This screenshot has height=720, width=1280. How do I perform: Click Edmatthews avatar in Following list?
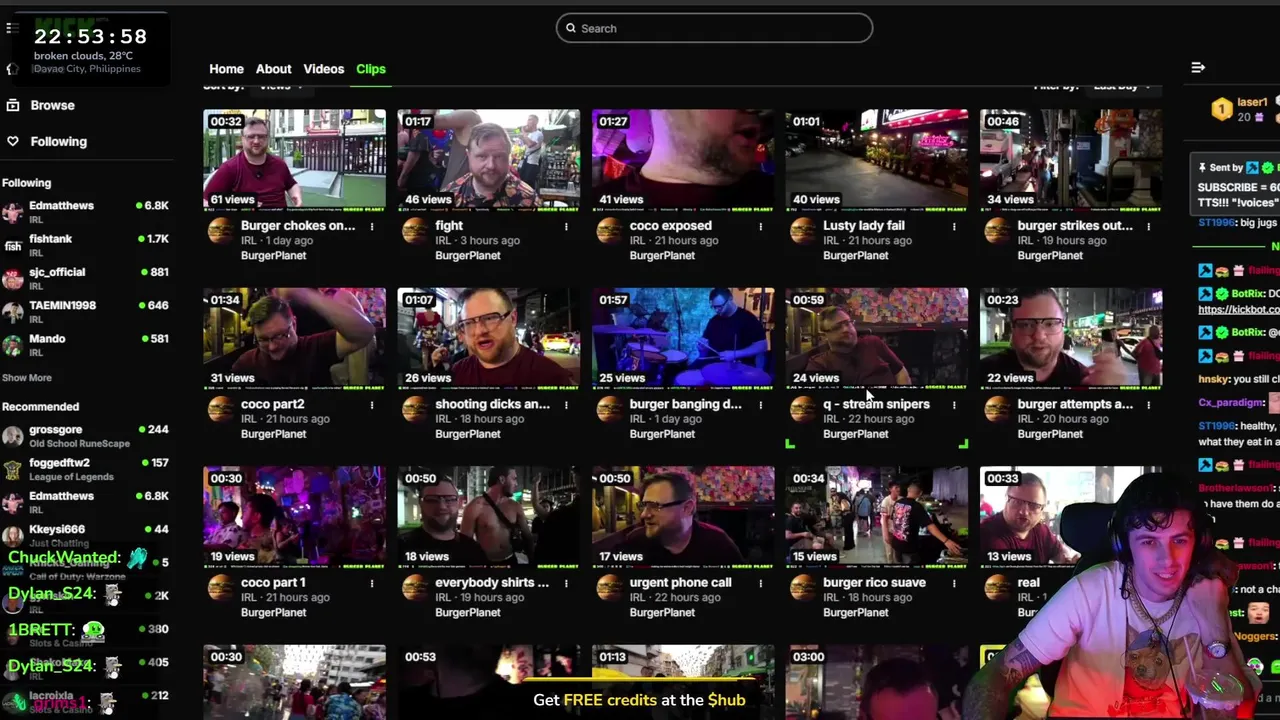pos(13,212)
